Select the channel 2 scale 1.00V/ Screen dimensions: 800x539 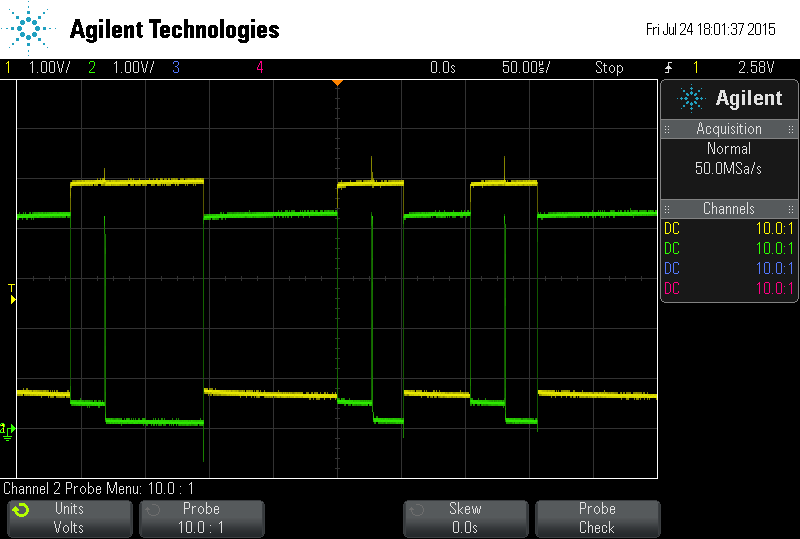(133, 67)
